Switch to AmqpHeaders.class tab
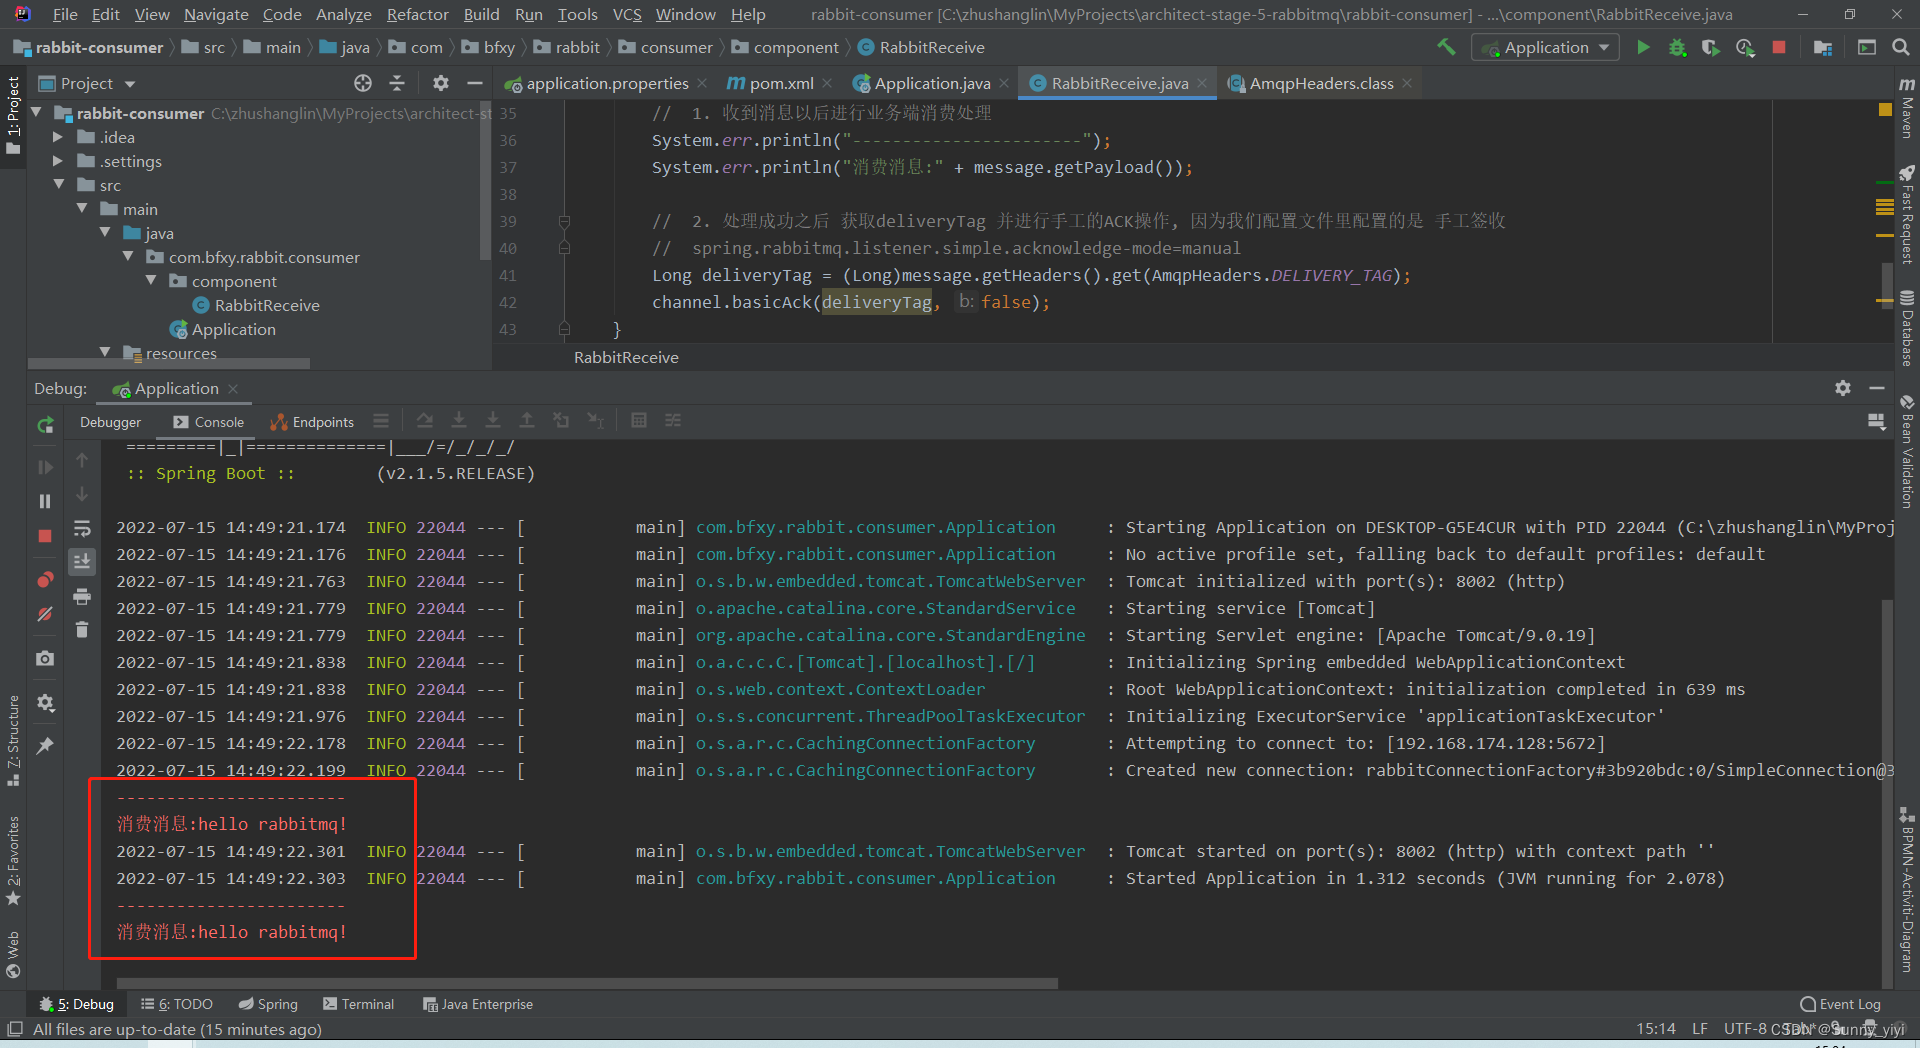Viewport: 1920px width, 1048px height. pyautogui.click(x=1321, y=83)
